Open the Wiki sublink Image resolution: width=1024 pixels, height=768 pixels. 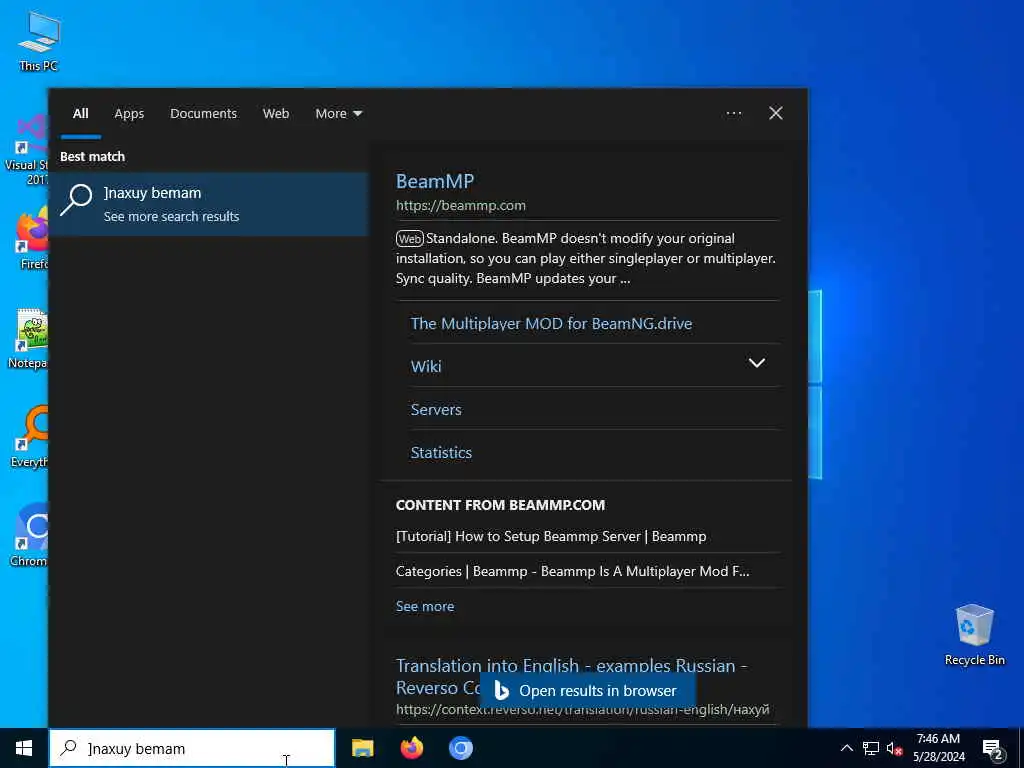[426, 366]
